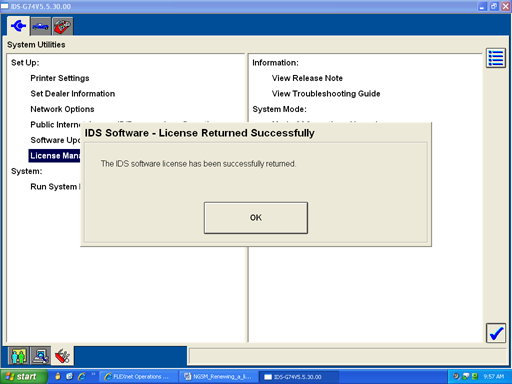The image size is (512, 384).
Task: Switch to NGSM_Renewing taskbar document
Action: [218, 377]
